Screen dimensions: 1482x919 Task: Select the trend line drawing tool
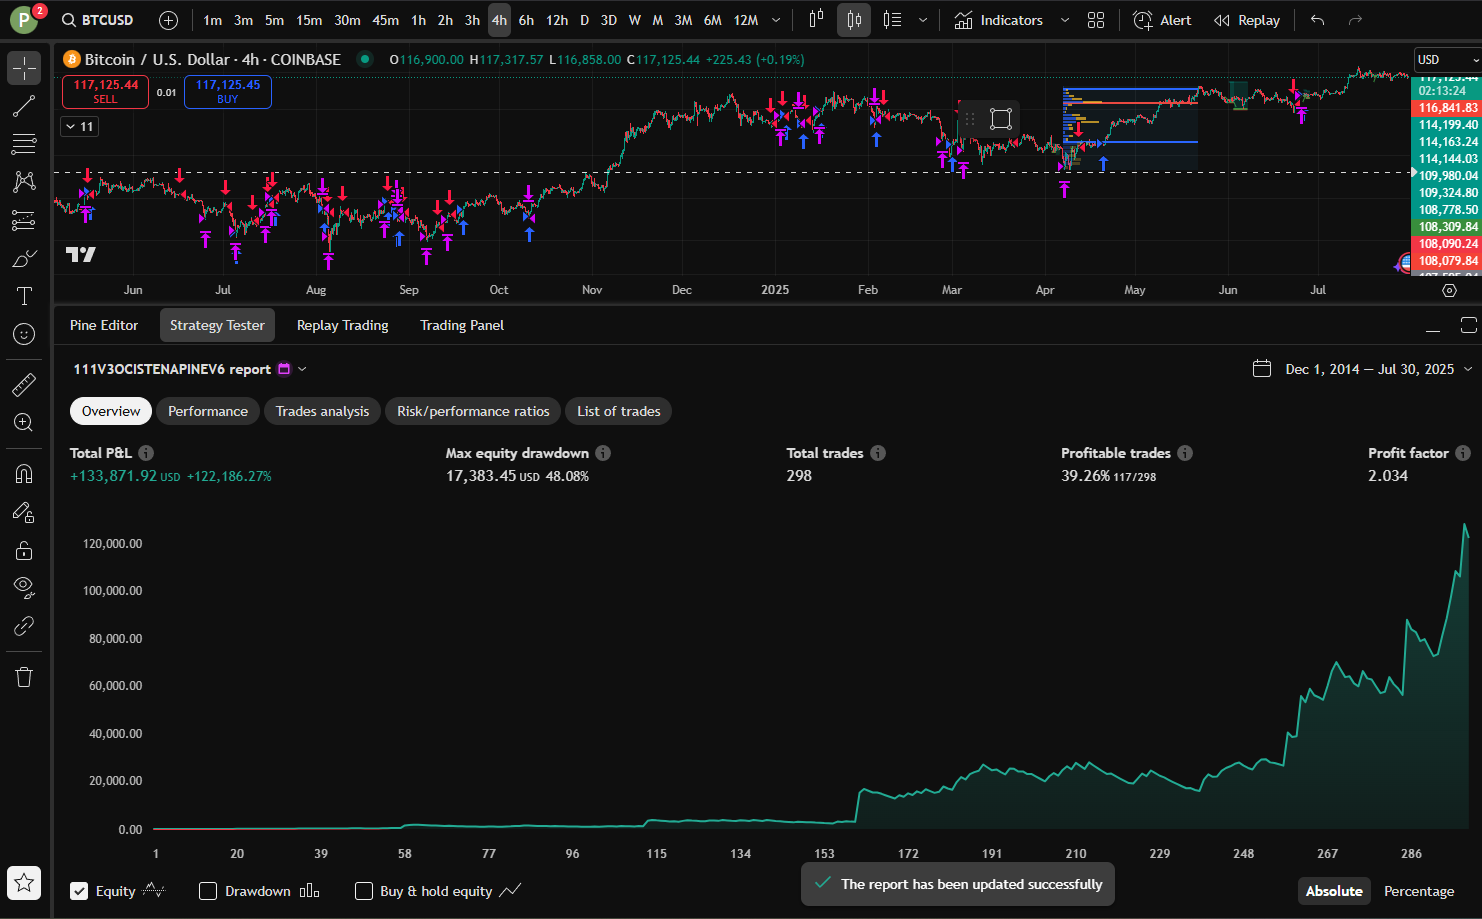[x=24, y=106]
